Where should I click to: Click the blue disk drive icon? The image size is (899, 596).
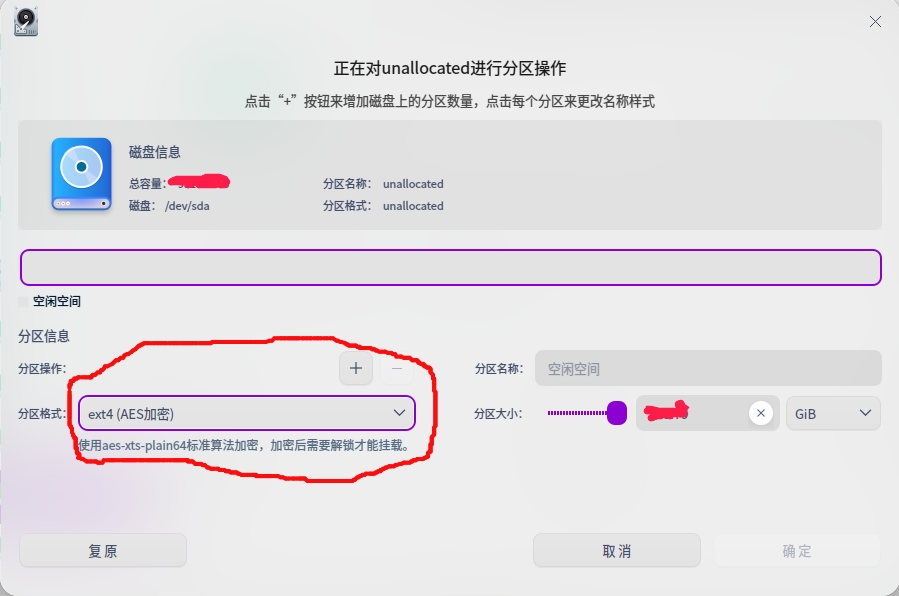[x=81, y=174]
